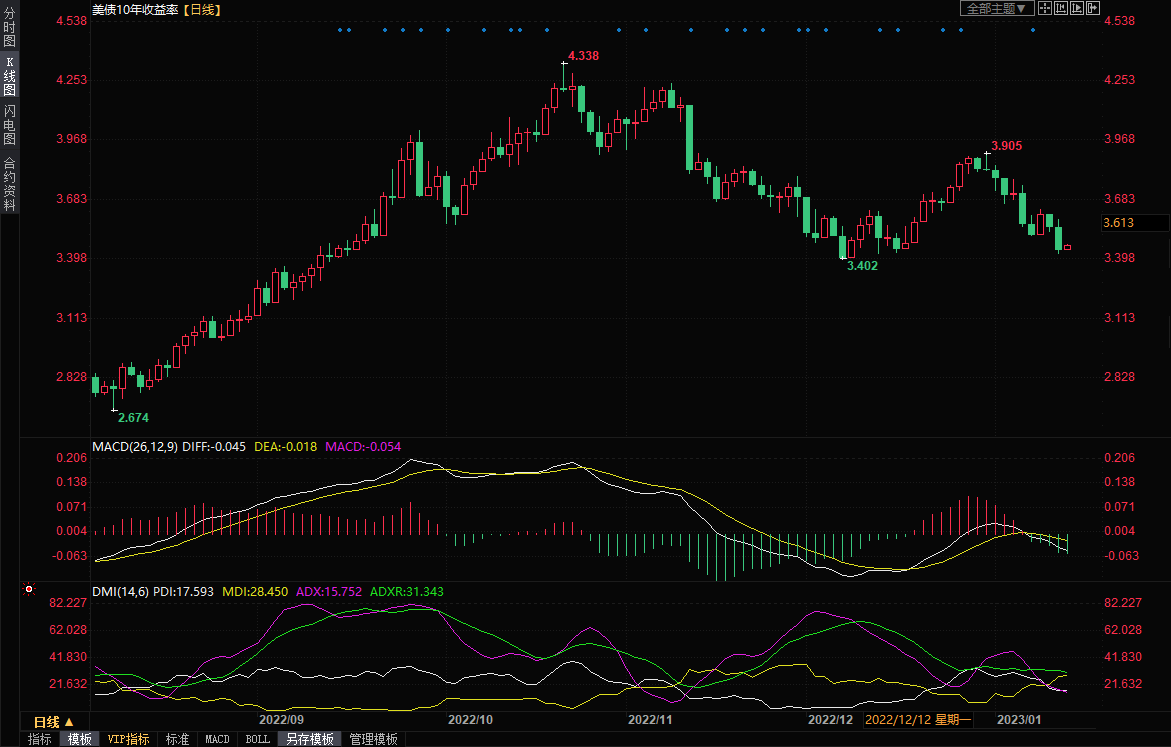Click the last blue event dot above the chart
1171x747 pixels.
pos(1033,30)
